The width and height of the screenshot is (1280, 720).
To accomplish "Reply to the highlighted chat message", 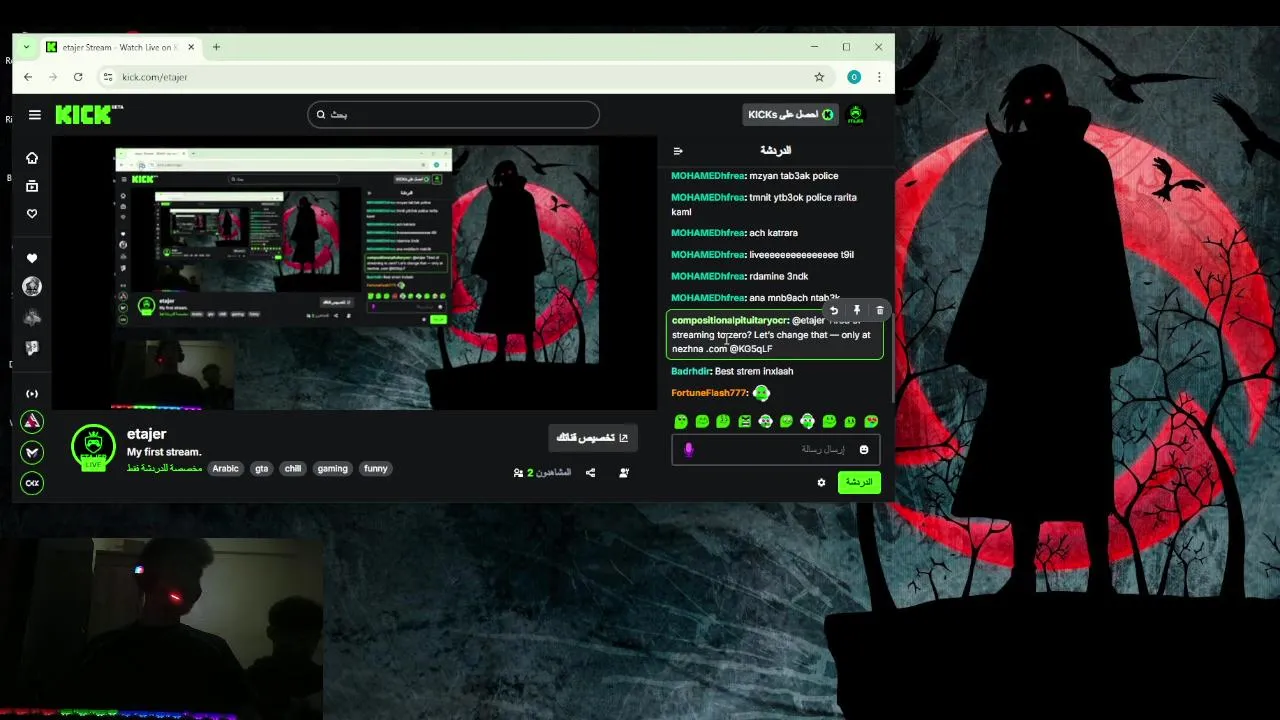I will 834,311.
